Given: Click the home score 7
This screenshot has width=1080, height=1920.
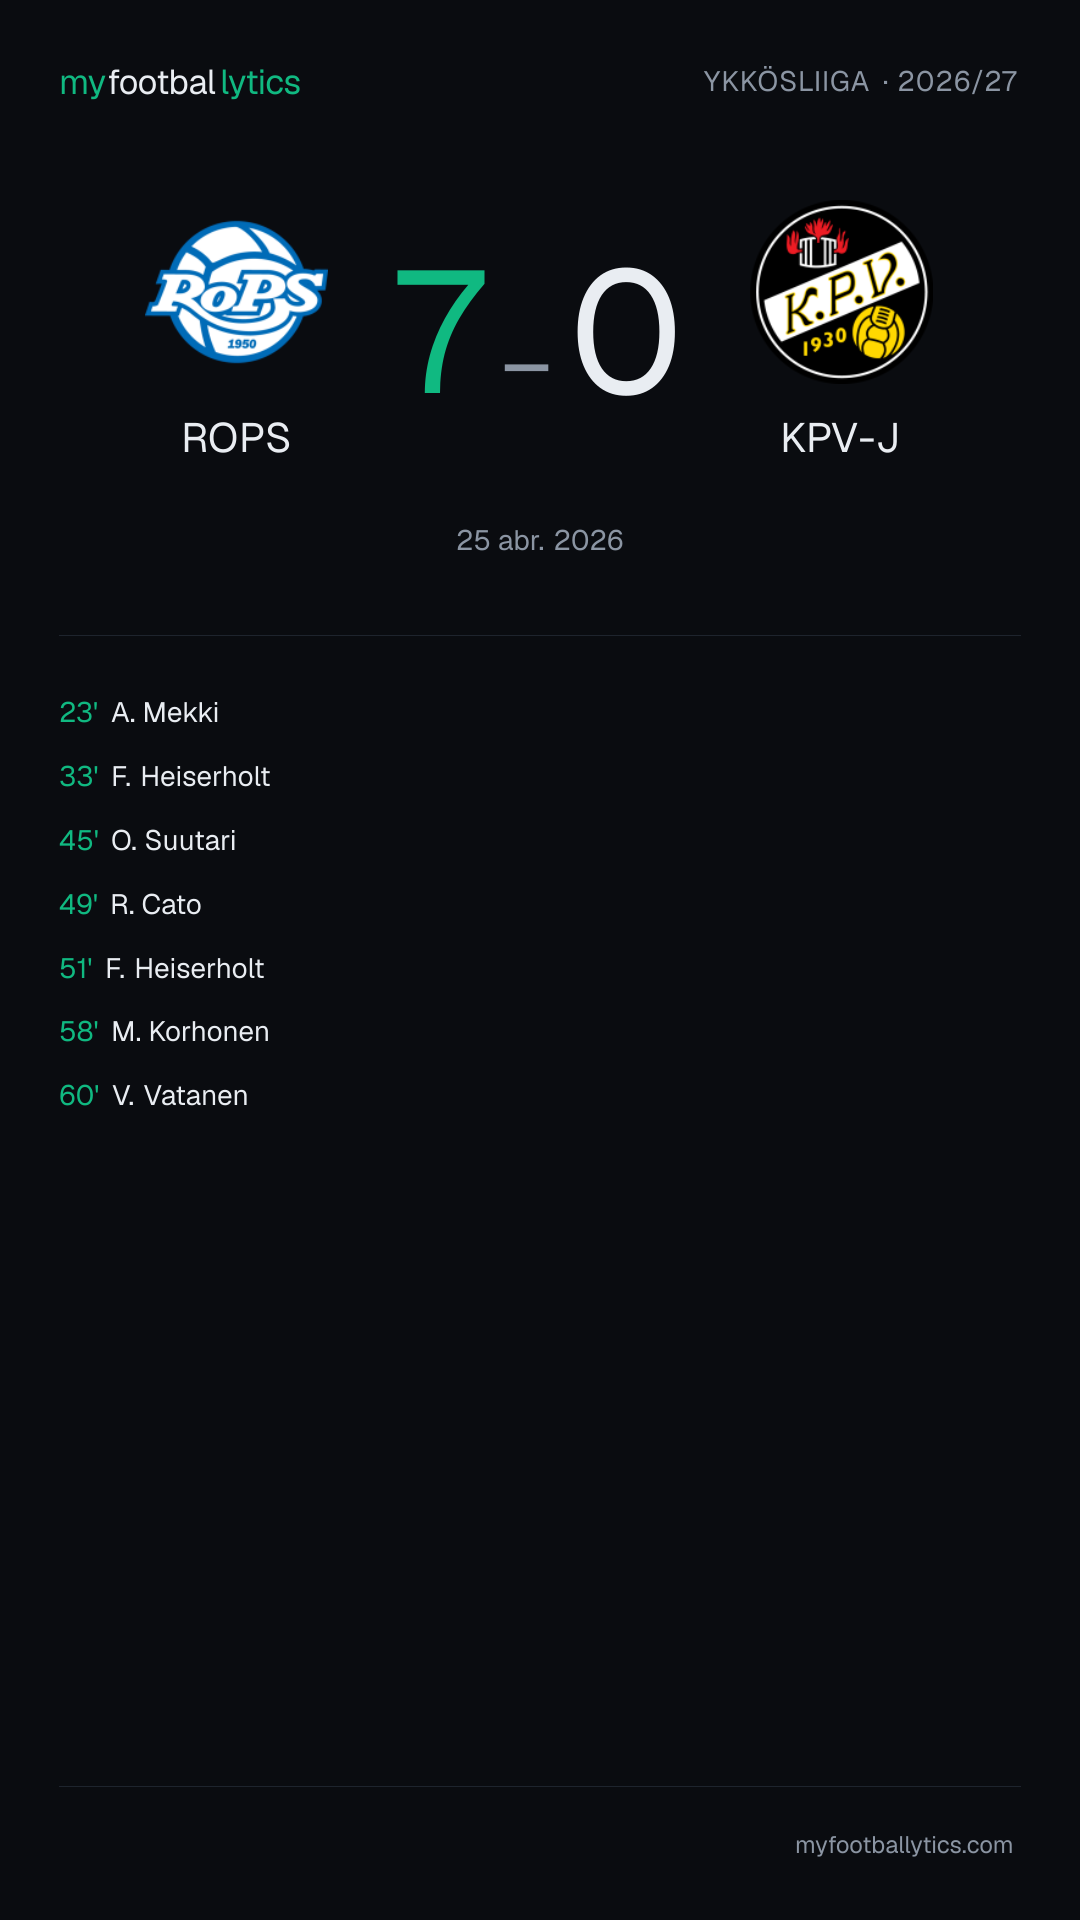Looking at the screenshot, I should click(x=441, y=330).
